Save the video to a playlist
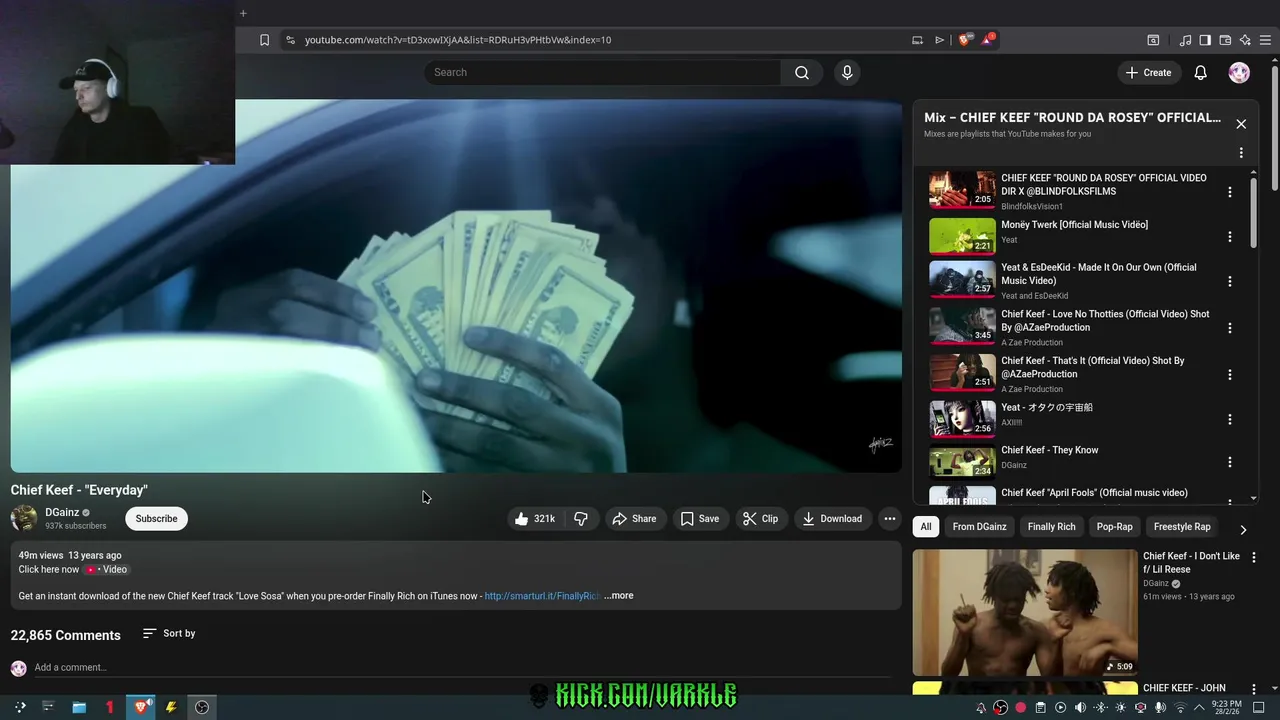 coord(700,519)
